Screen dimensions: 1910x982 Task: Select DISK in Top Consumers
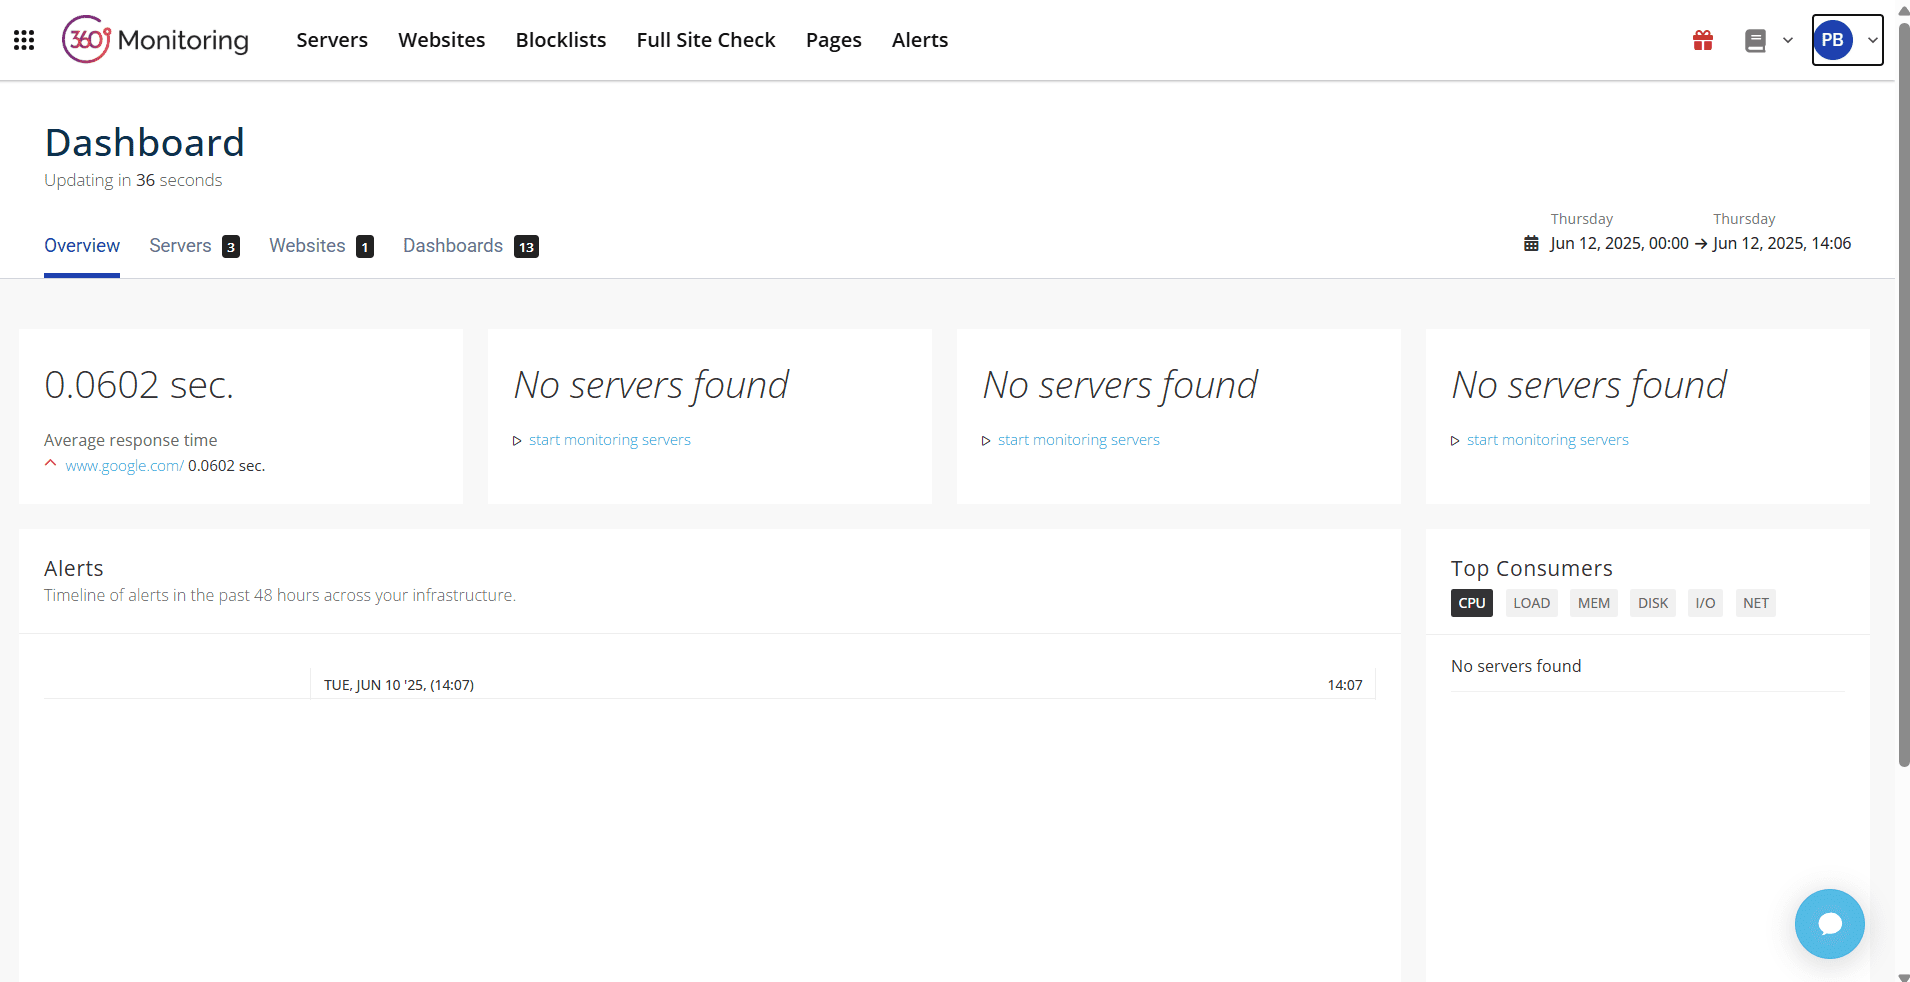click(1653, 603)
